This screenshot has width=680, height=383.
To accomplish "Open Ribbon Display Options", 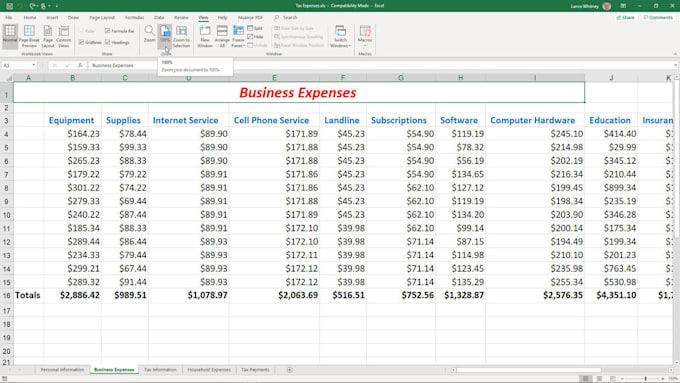I will (623, 6).
